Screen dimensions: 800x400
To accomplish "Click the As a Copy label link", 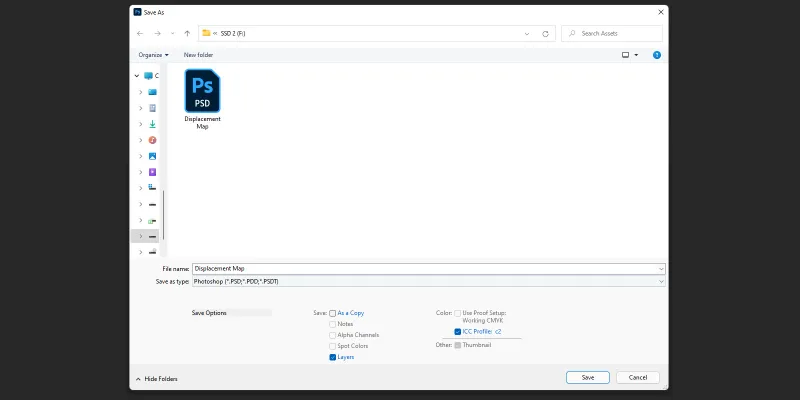I will coord(351,313).
